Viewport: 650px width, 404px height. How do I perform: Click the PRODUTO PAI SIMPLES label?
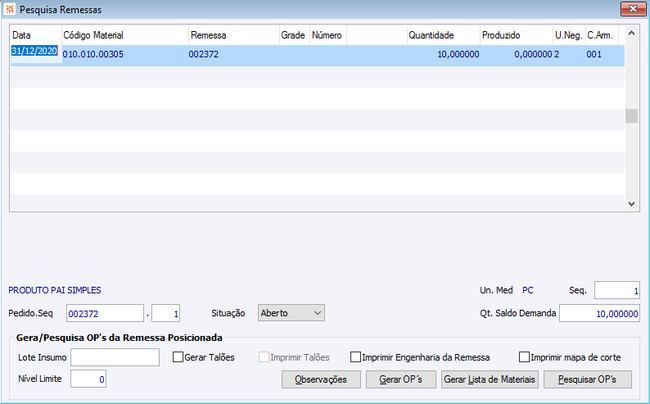pos(55,290)
